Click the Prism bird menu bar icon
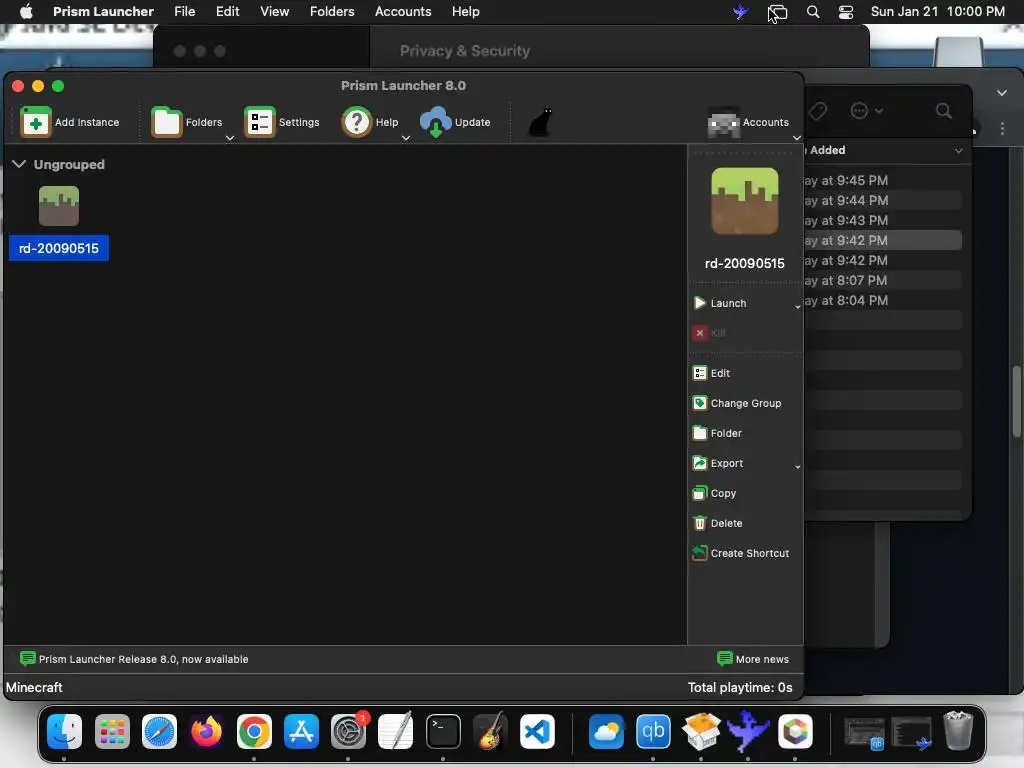The height and width of the screenshot is (768, 1024). pyautogui.click(x=741, y=12)
